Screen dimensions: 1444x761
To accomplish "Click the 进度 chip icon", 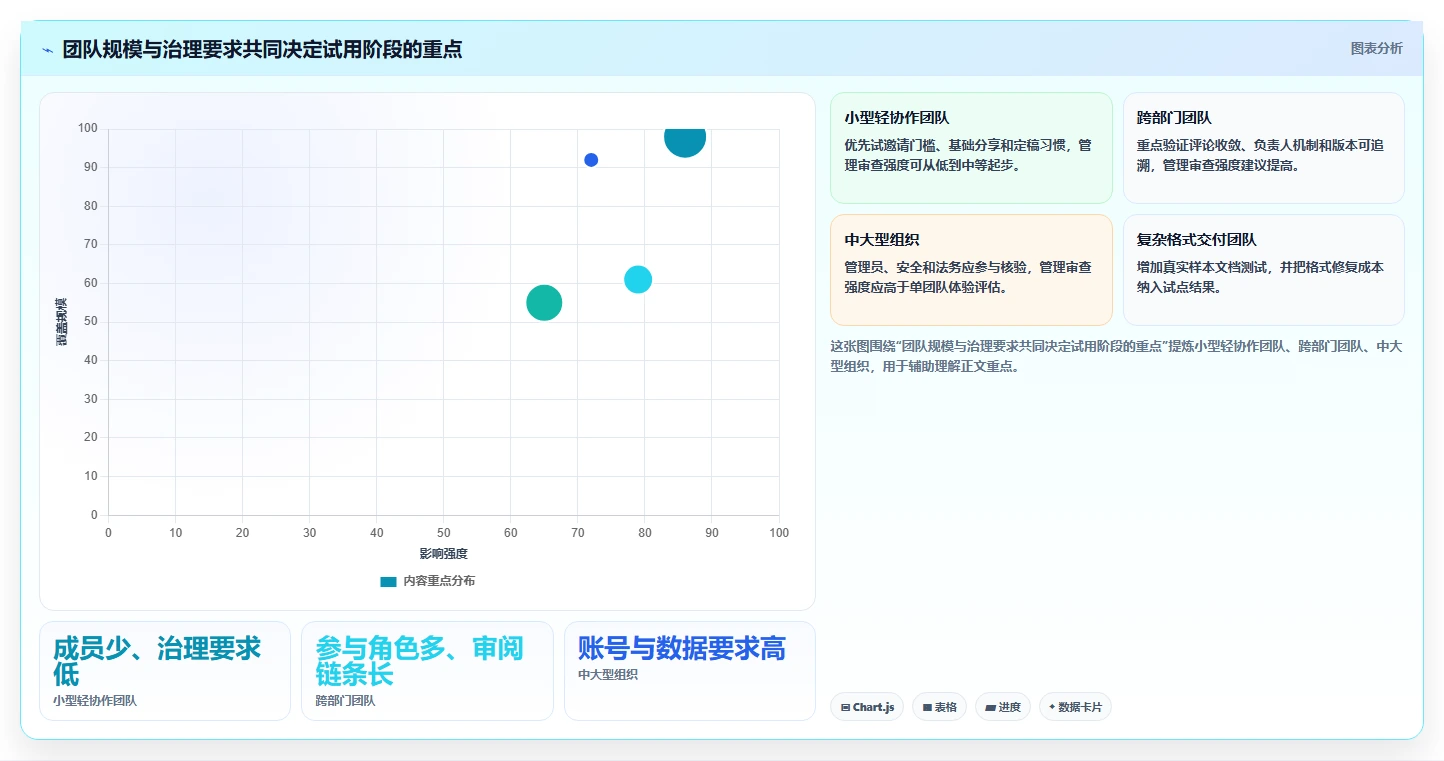I will coord(990,707).
